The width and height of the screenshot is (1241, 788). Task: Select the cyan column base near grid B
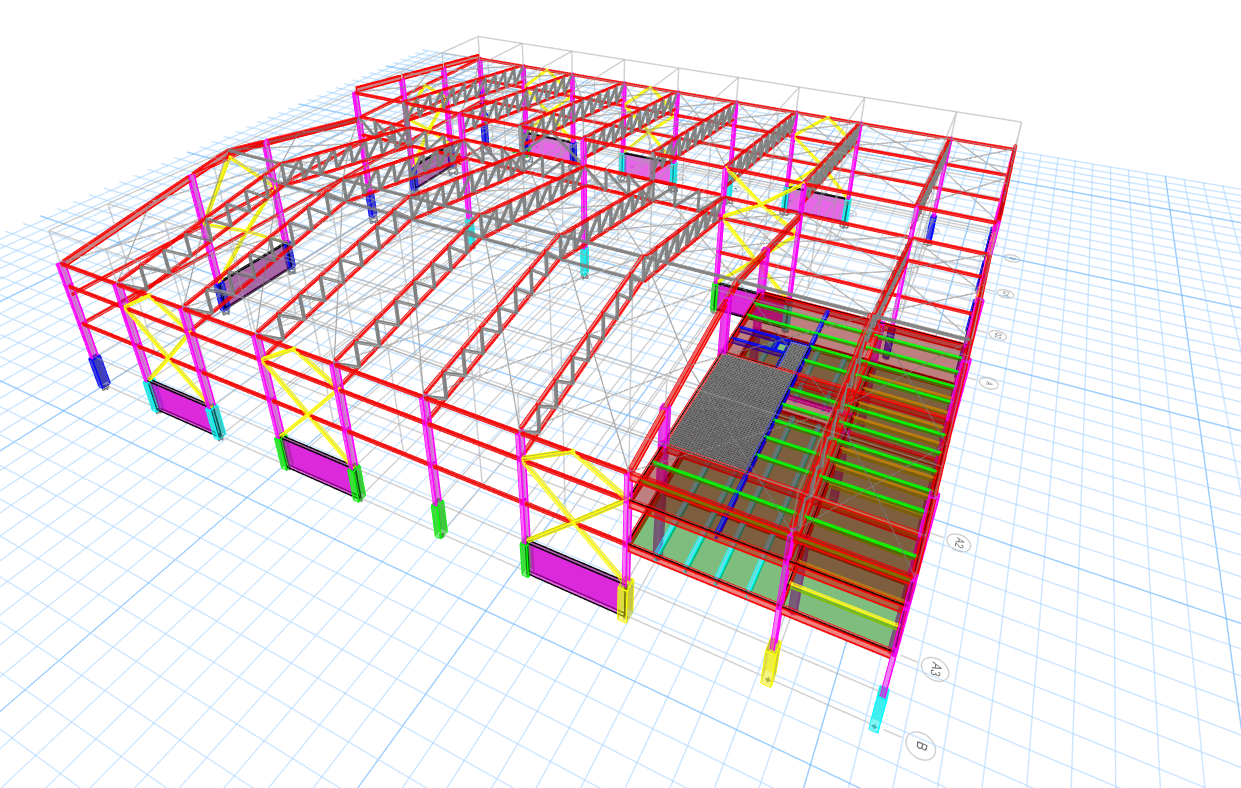pyautogui.click(x=879, y=709)
